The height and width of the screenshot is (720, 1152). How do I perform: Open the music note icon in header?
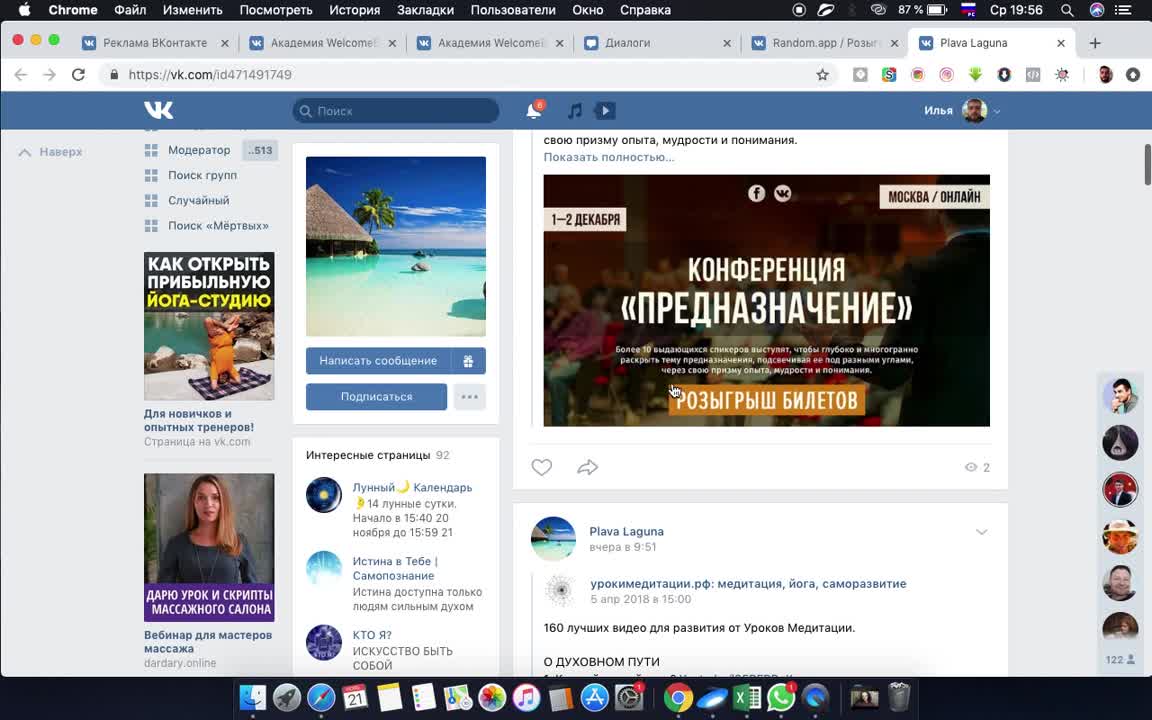[575, 110]
